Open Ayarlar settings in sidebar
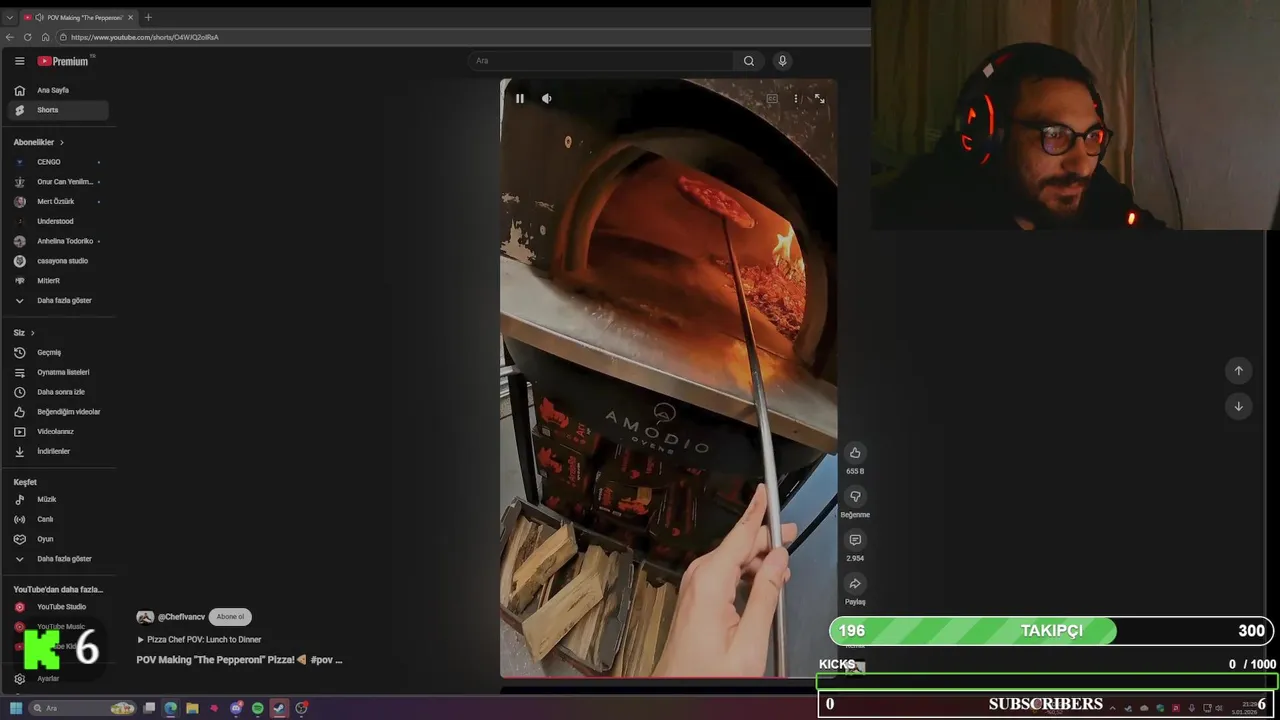This screenshot has width=1280, height=720. pyautogui.click(x=58, y=678)
